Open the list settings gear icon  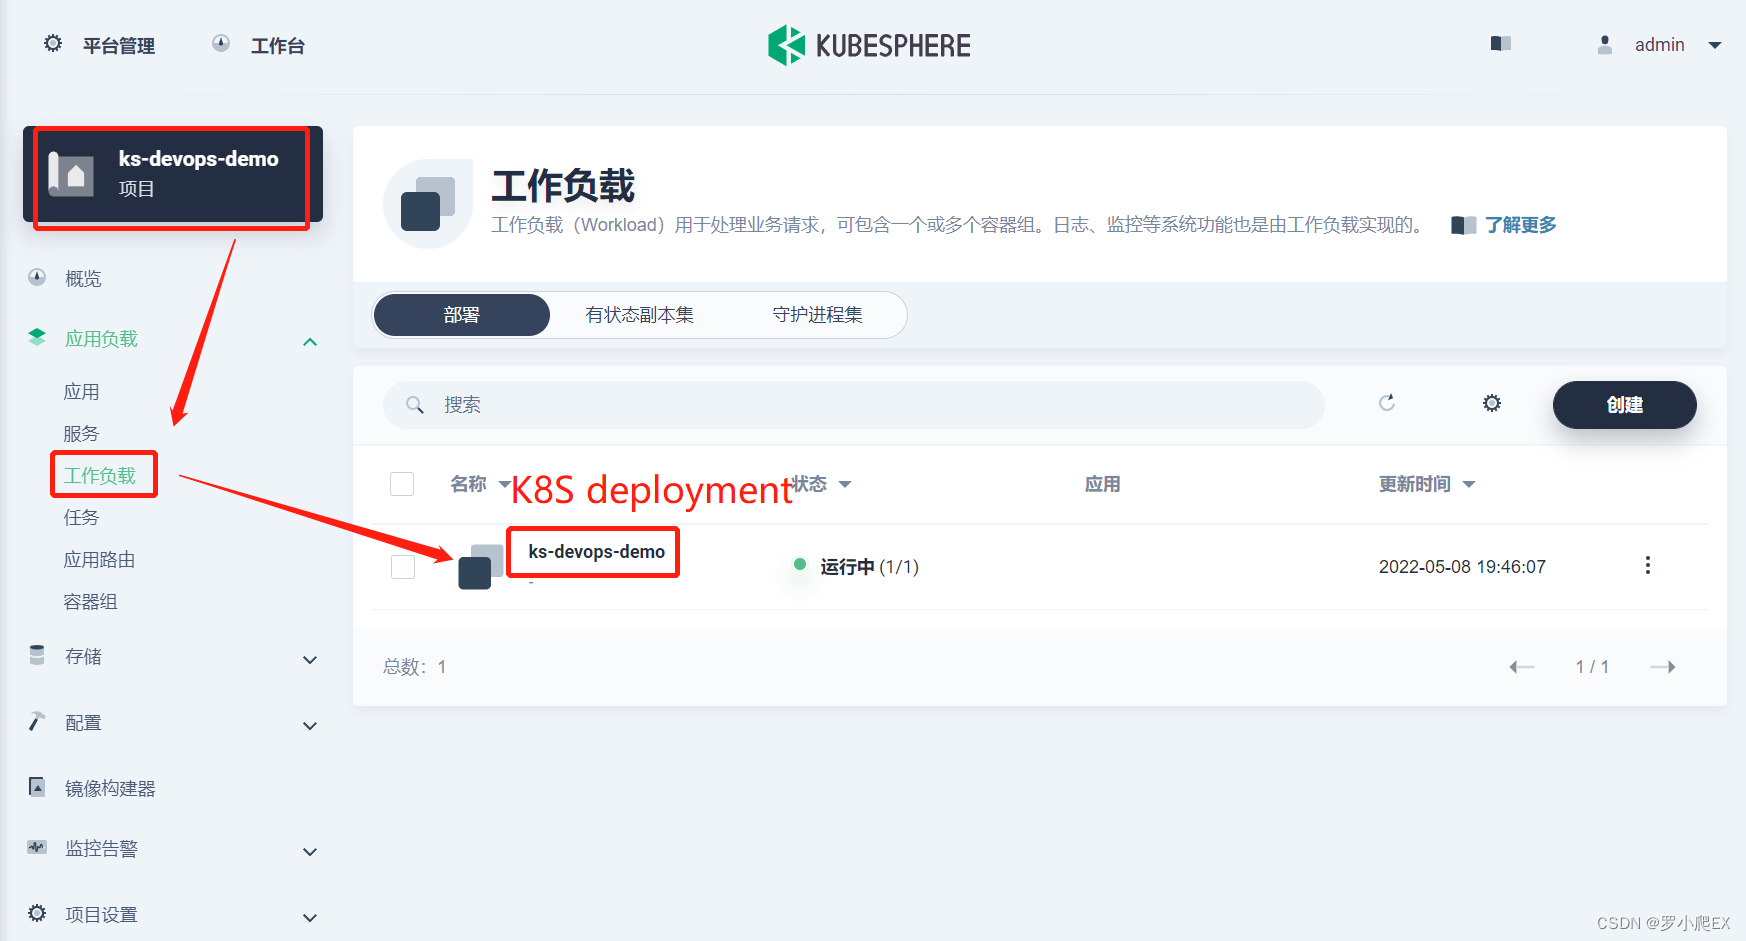(1491, 403)
